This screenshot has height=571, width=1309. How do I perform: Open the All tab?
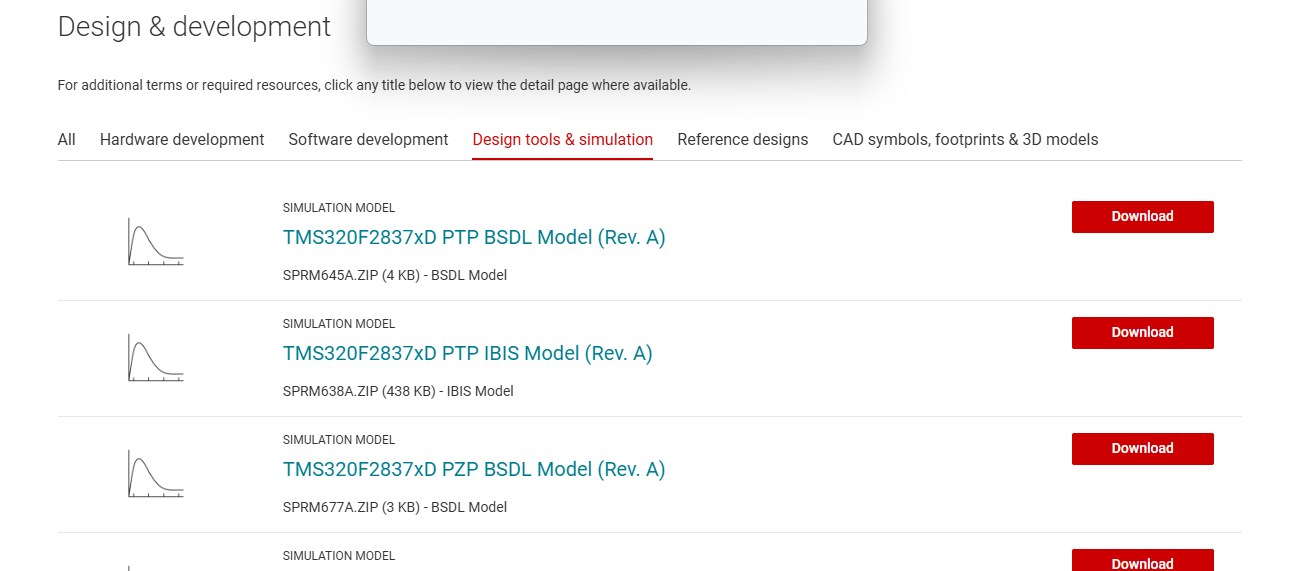click(x=66, y=140)
